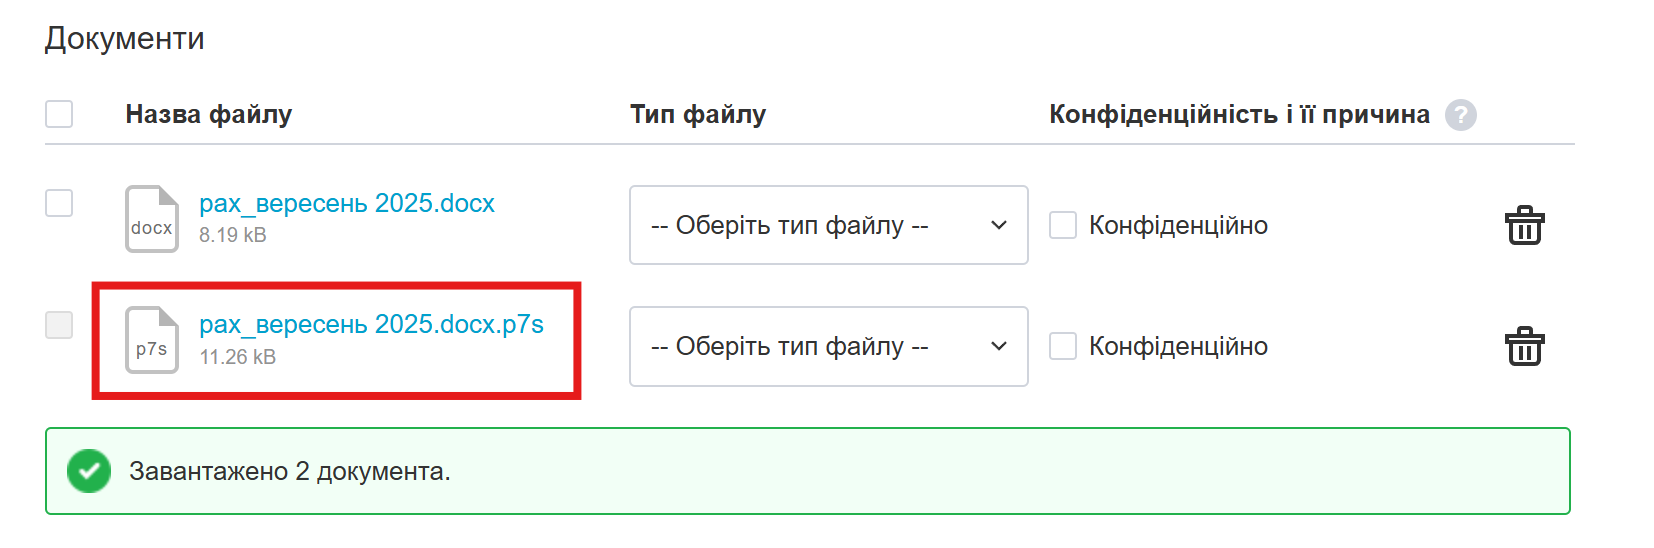This screenshot has height=548, width=1654.
Task: Click the docx file type icon
Action: 151,219
